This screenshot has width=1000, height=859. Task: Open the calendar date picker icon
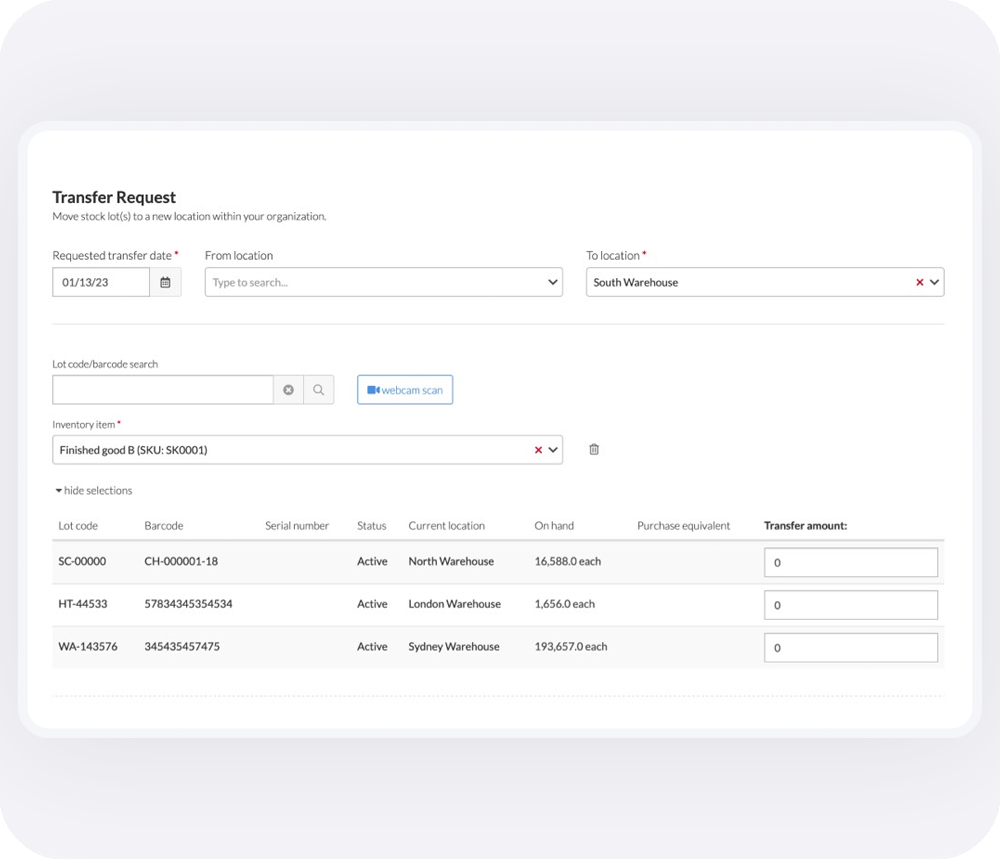(165, 282)
